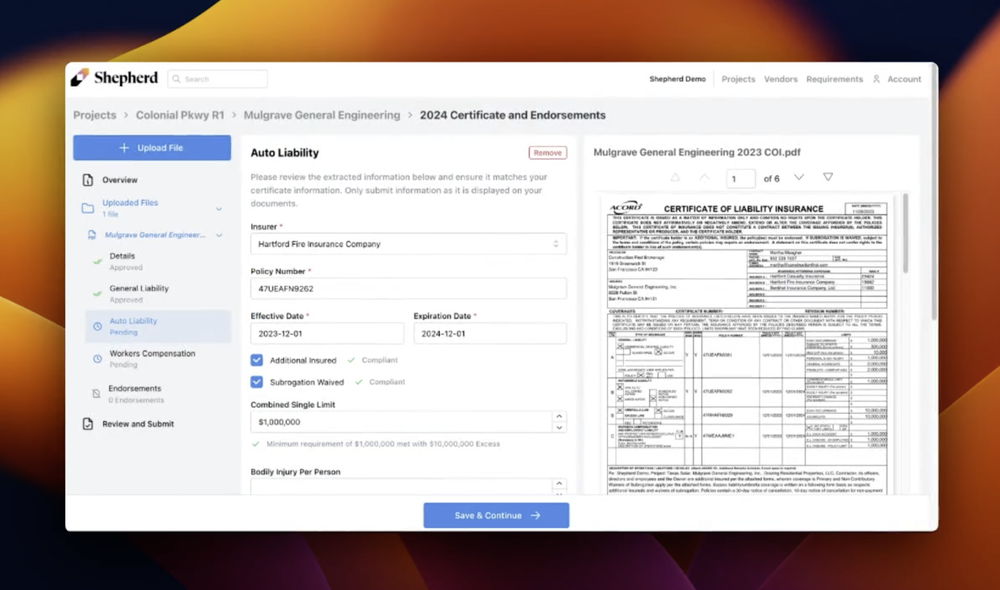This screenshot has height=590, width=1000.
Task: Click Save & Continue button
Action: click(x=496, y=515)
